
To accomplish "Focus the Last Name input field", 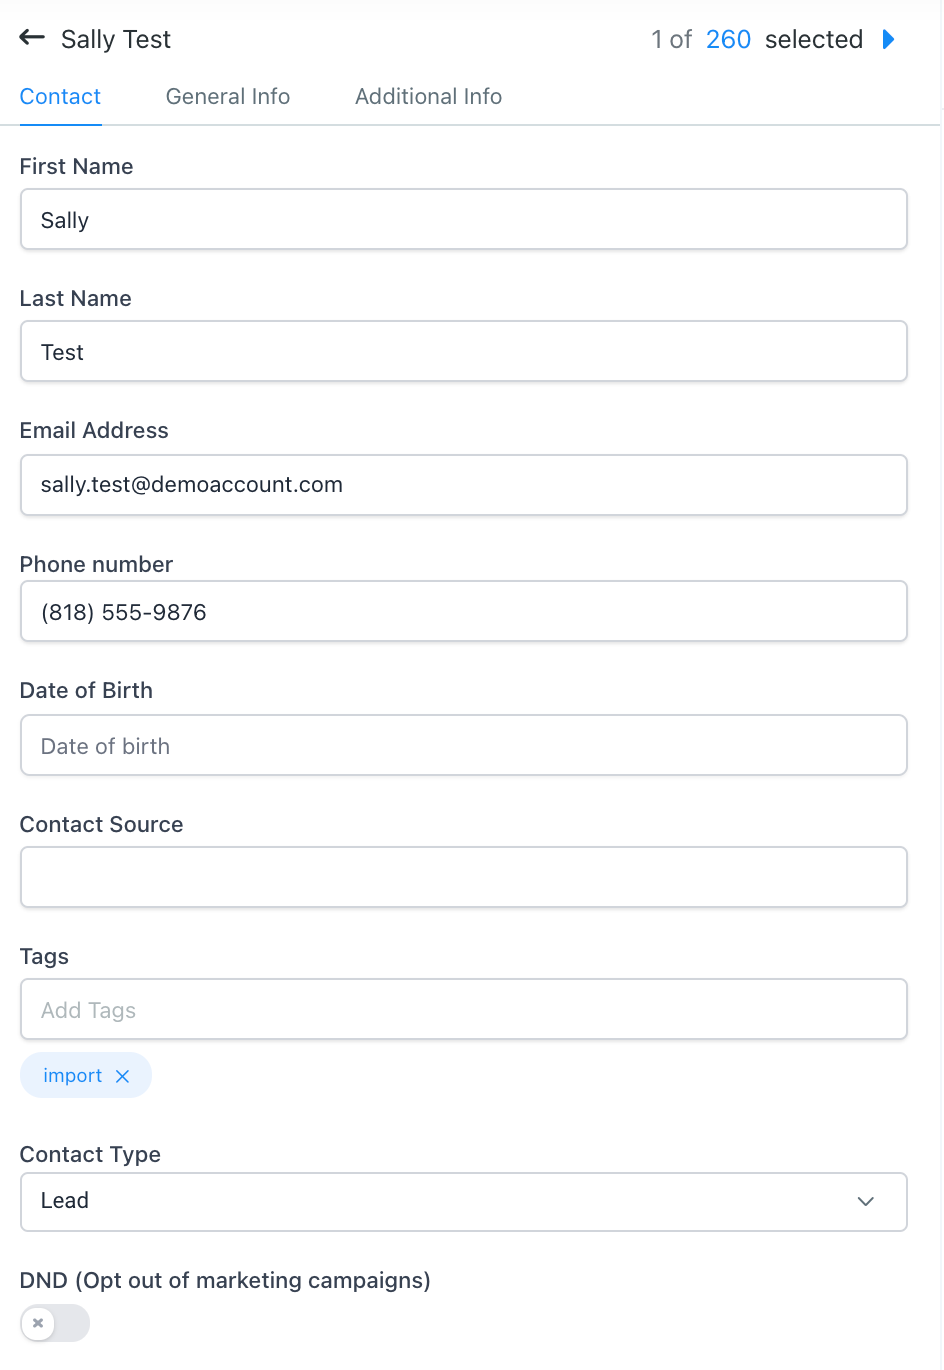I will pos(464,352).
